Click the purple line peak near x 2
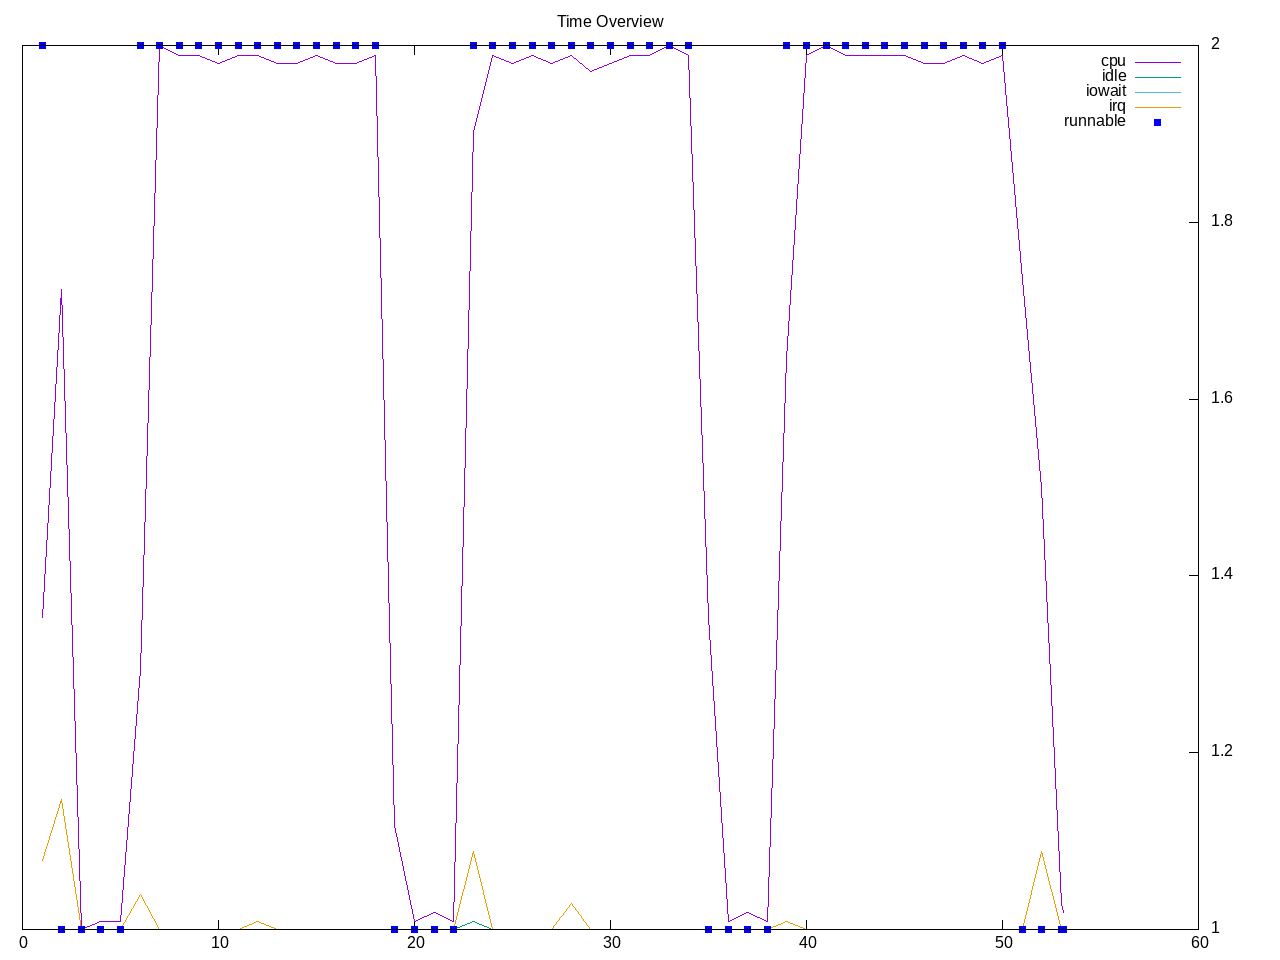1280x960 pixels. 61,290
